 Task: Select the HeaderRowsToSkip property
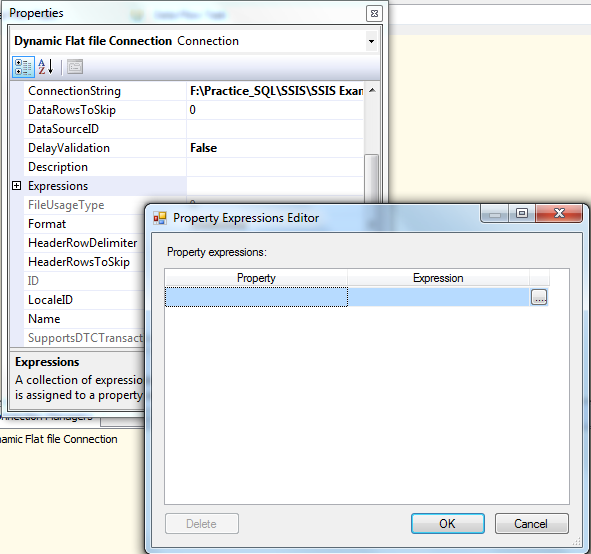point(84,262)
